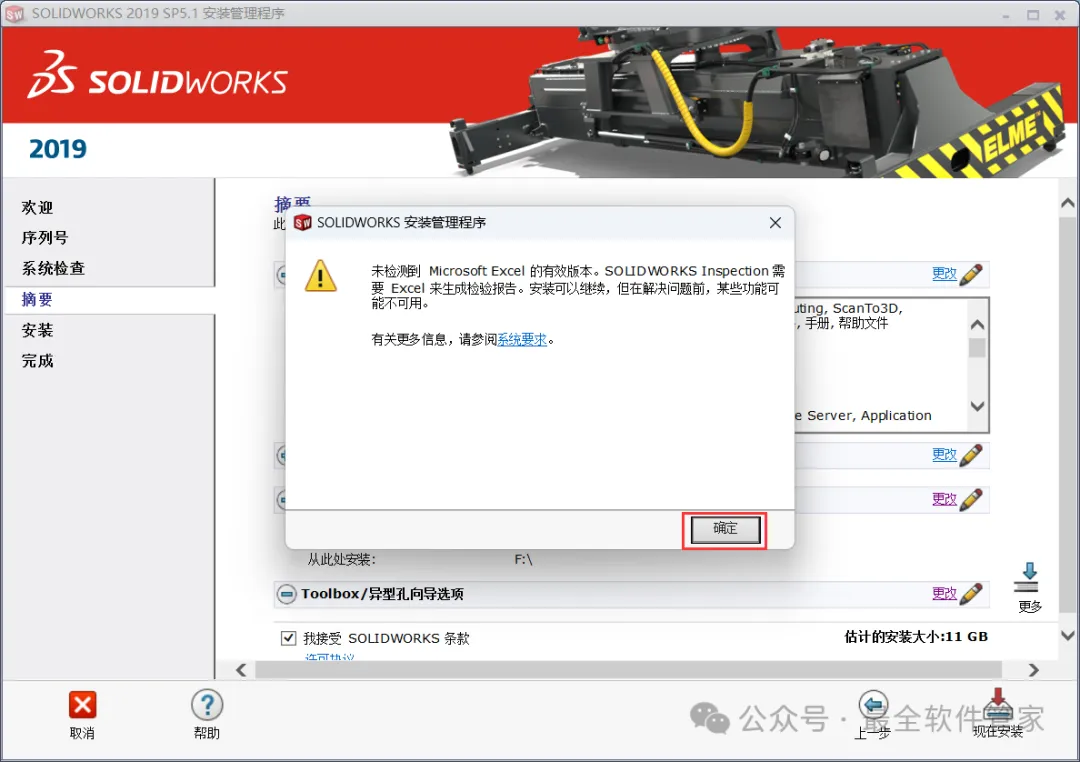1080x762 pixels.
Task: Select 摘要 step in the sidebar
Action: (x=37, y=299)
